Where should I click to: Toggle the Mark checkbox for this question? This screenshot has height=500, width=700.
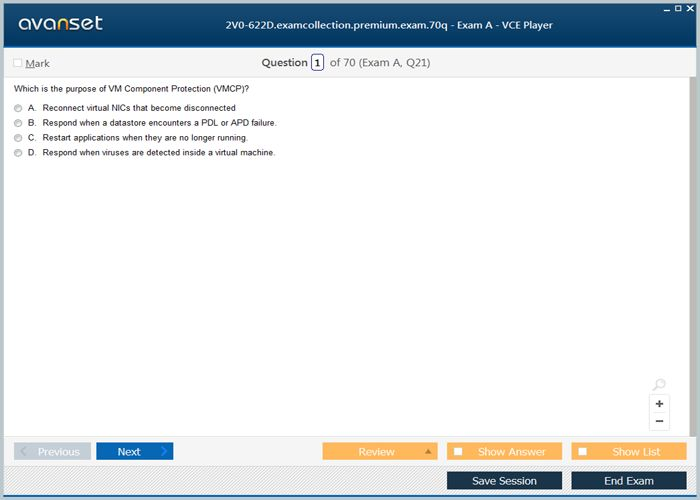pyautogui.click(x=18, y=63)
